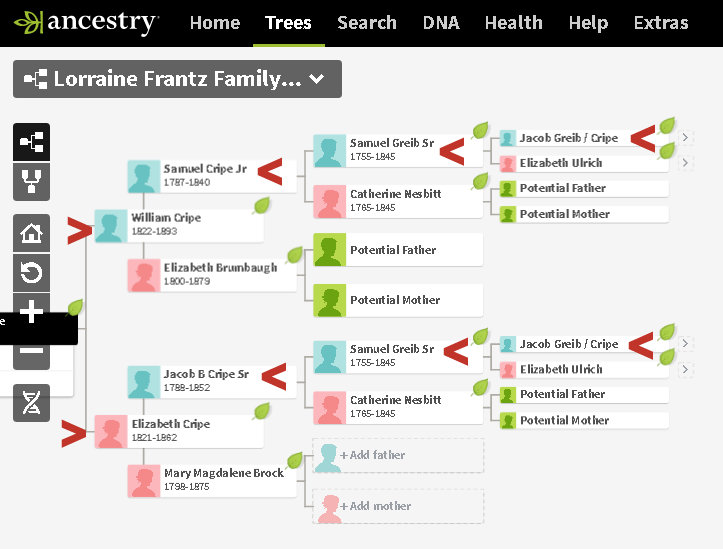Click the Ancestry logo
Screen dimensions: 723x549
coord(86,22)
